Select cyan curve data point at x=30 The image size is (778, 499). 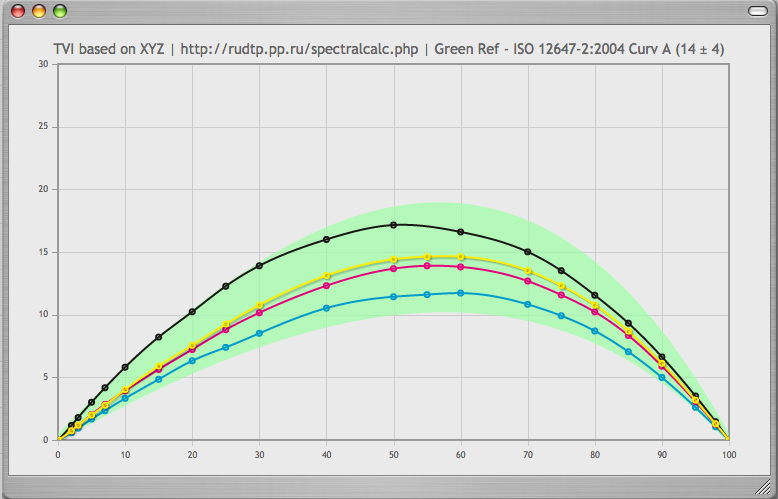[x=259, y=333]
